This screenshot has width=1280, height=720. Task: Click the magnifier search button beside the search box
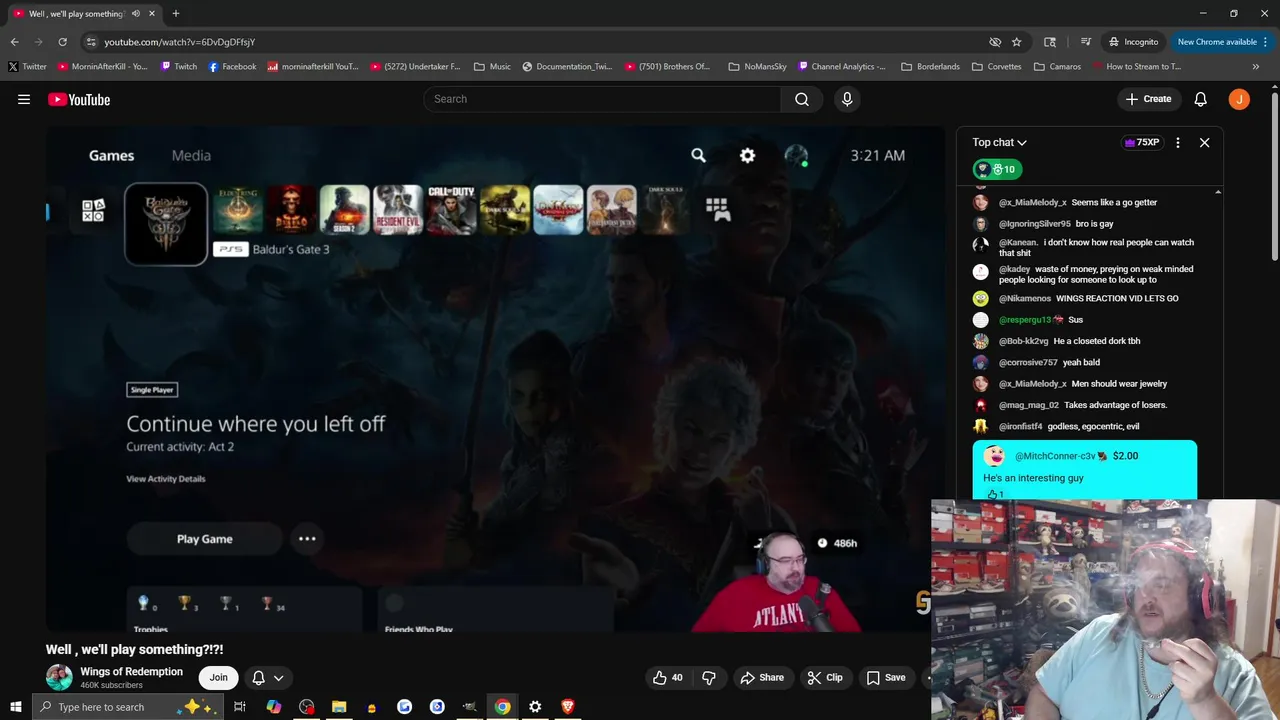[x=802, y=99]
